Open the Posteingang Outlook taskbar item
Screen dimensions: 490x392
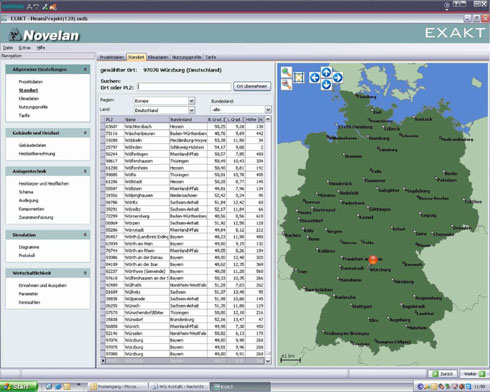click(118, 387)
